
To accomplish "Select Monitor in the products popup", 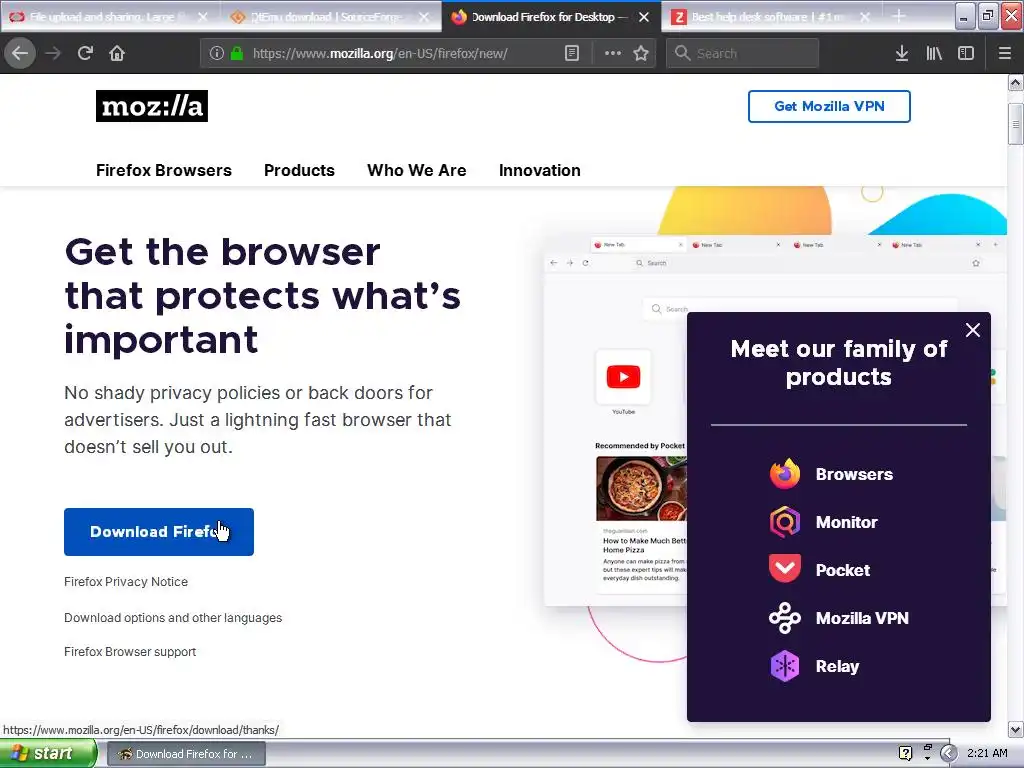I will click(846, 522).
